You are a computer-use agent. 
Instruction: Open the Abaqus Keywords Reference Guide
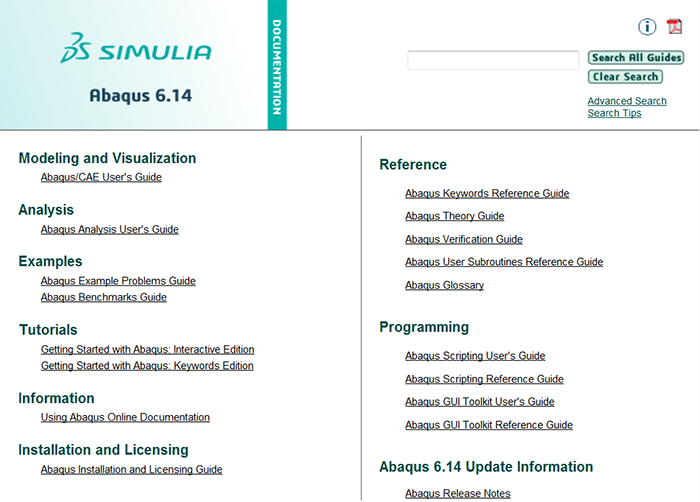click(x=487, y=193)
